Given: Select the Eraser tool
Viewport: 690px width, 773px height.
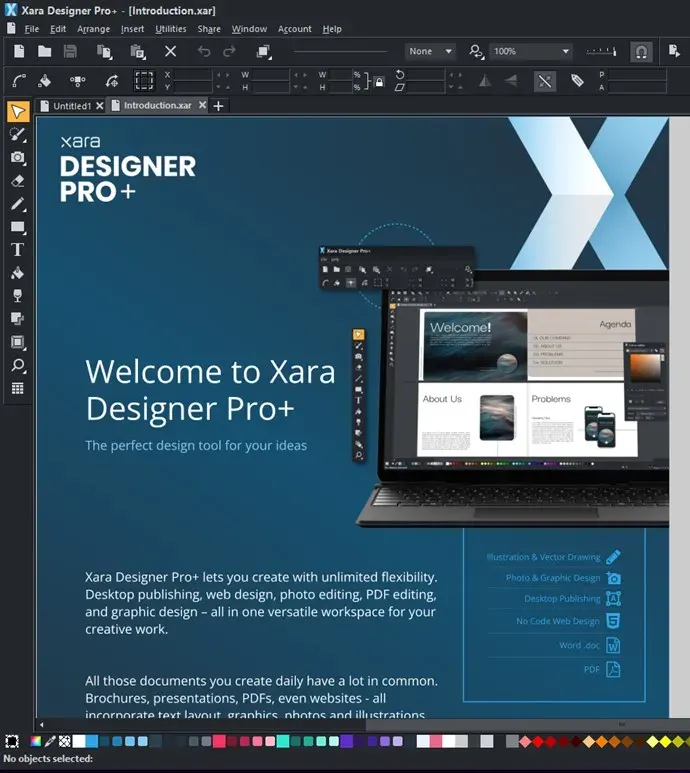Looking at the screenshot, I should (x=18, y=181).
